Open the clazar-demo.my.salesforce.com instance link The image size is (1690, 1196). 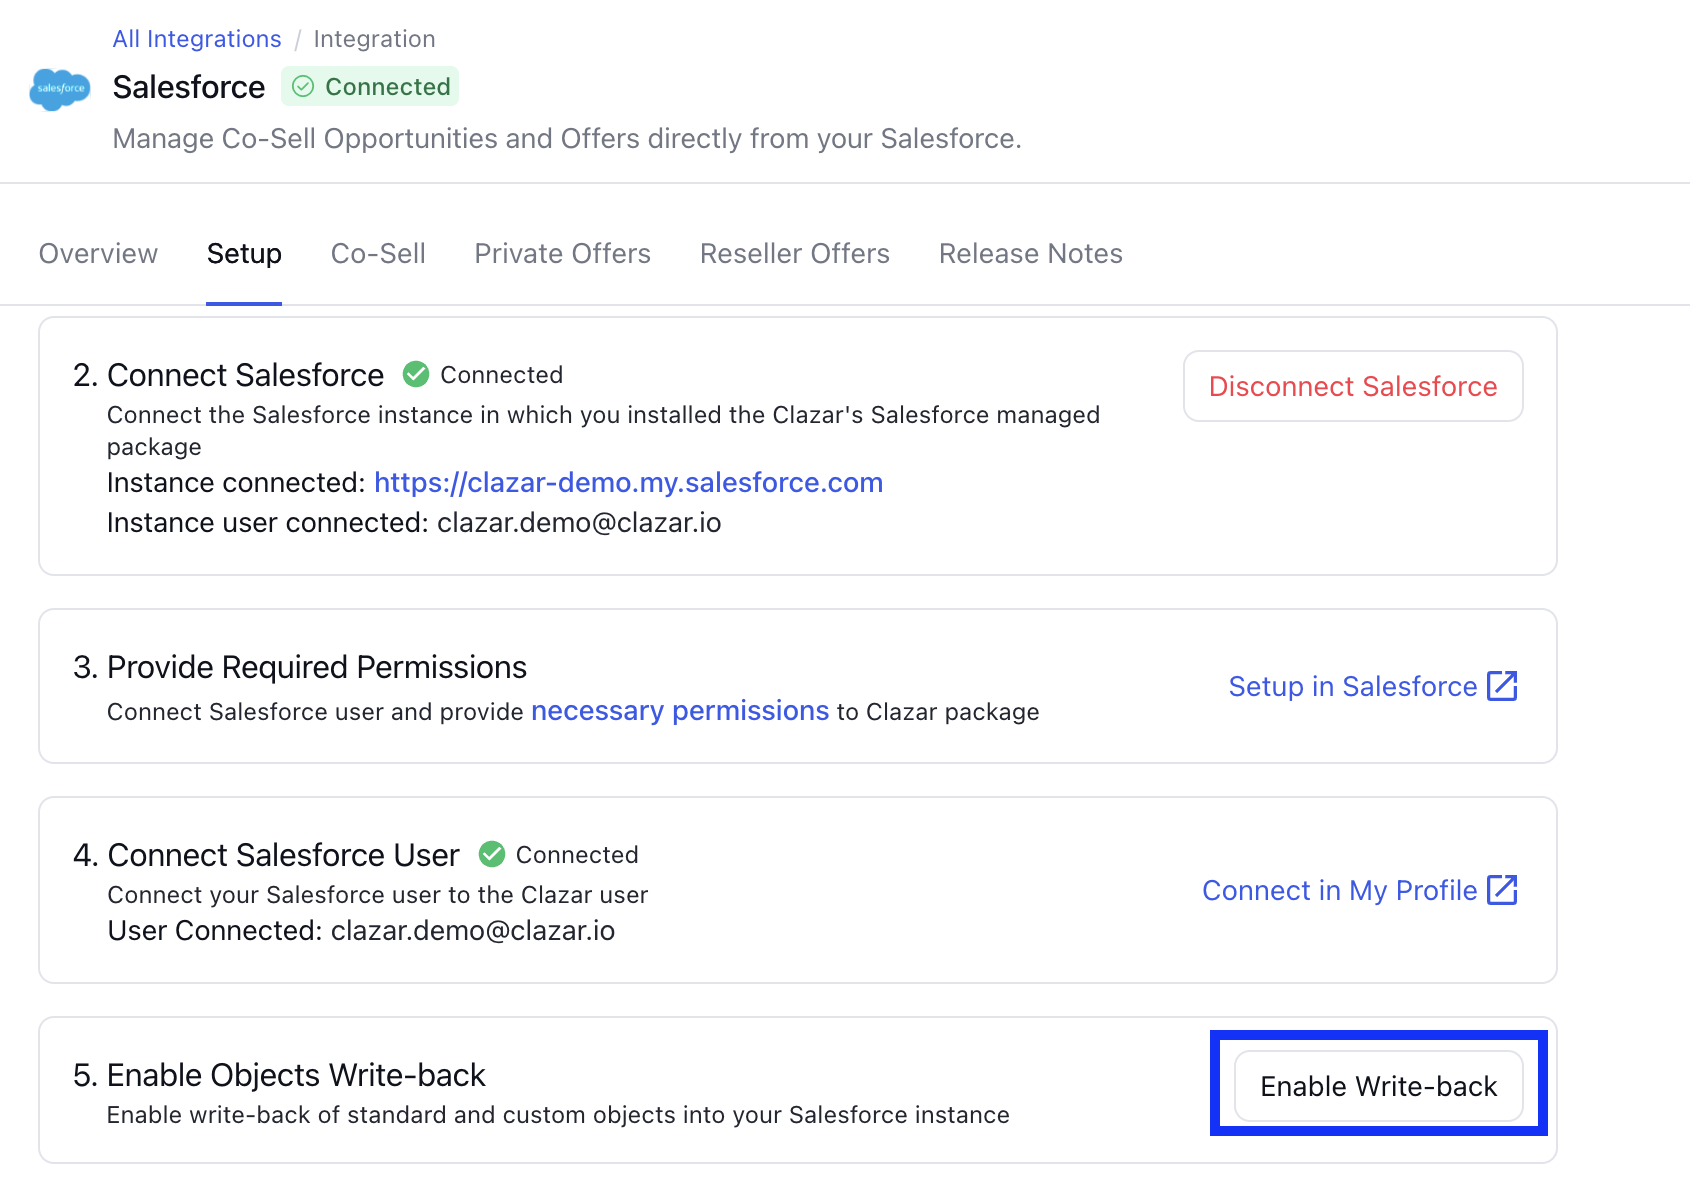point(628,483)
